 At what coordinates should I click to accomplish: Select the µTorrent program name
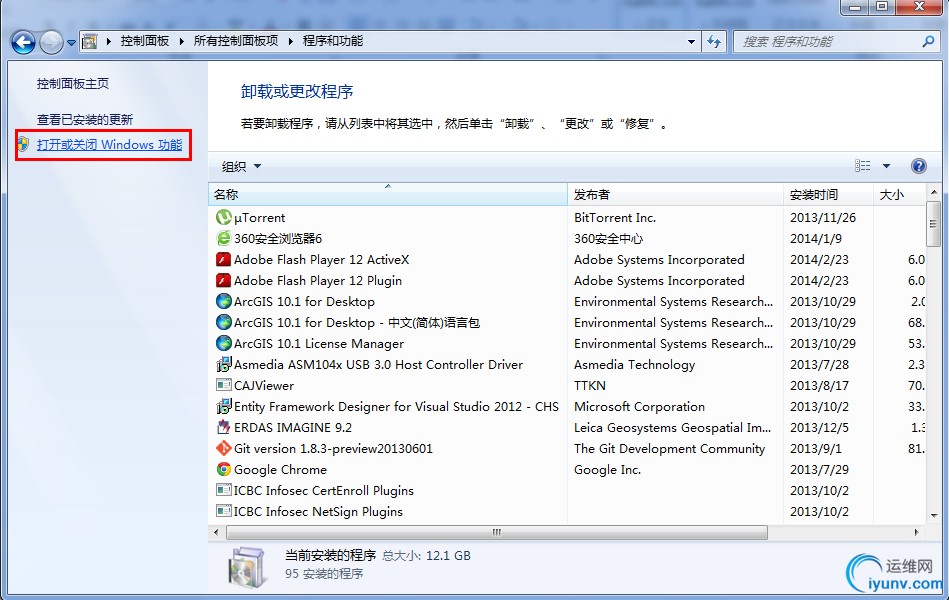[260, 217]
